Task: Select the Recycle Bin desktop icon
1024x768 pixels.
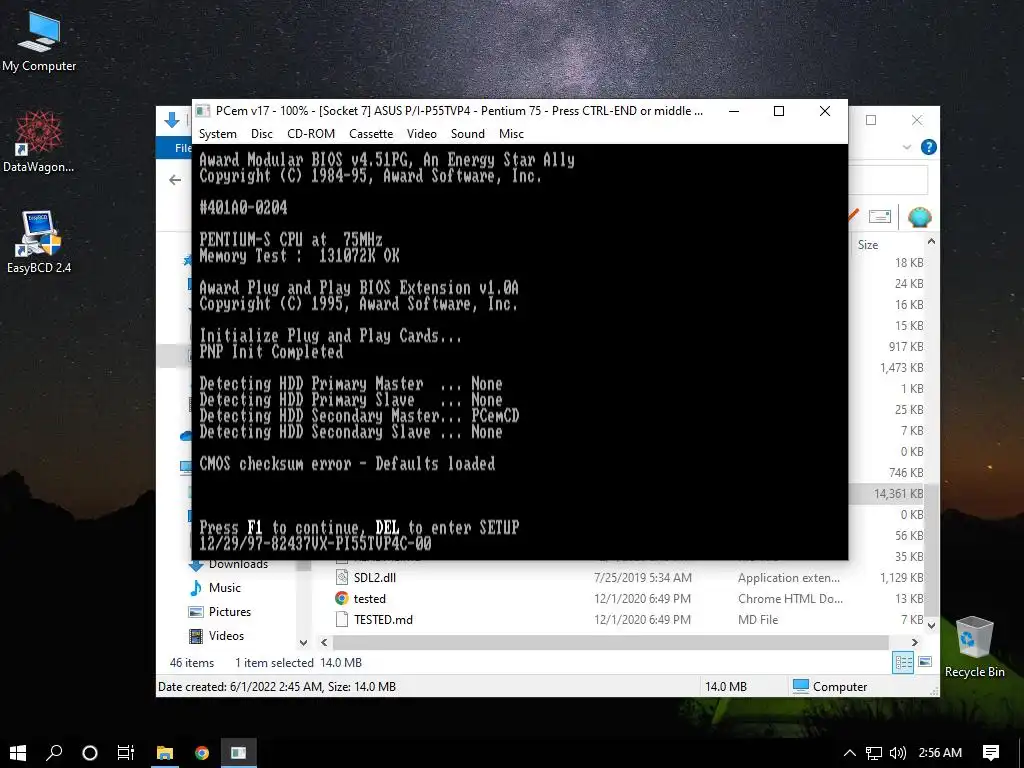Action: [974, 647]
